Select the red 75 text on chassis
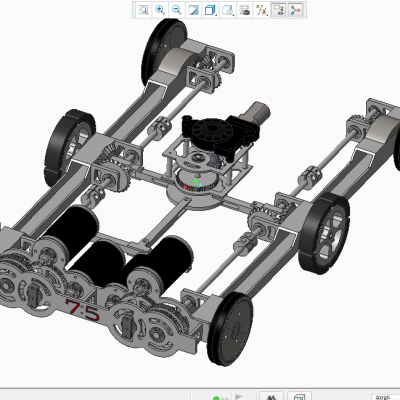400x400 pixels. tap(83, 311)
